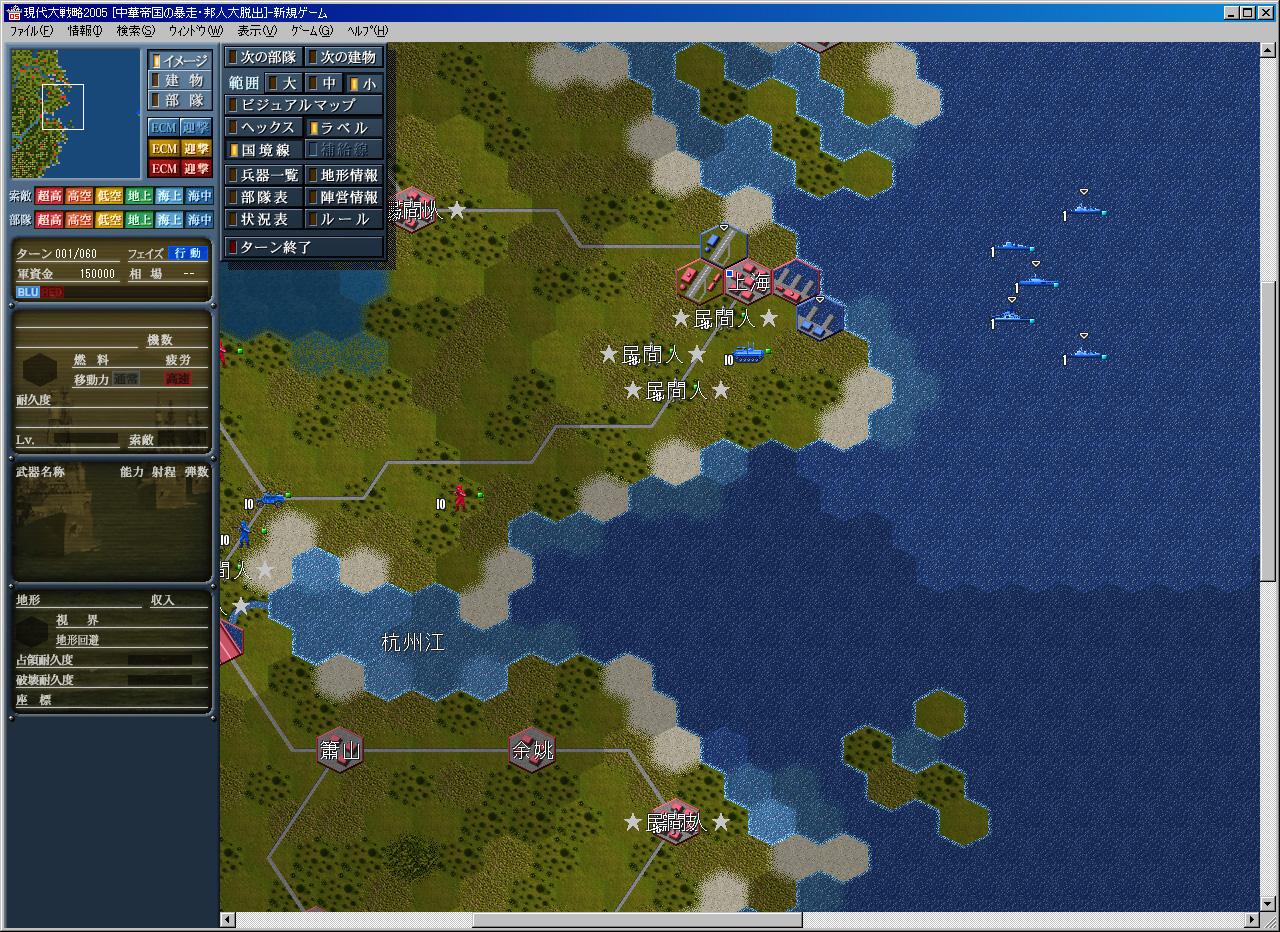This screenshot has height=932, width=1280.
Task: Set range (範囲) to 小
Action: click(x=364, y=83)
